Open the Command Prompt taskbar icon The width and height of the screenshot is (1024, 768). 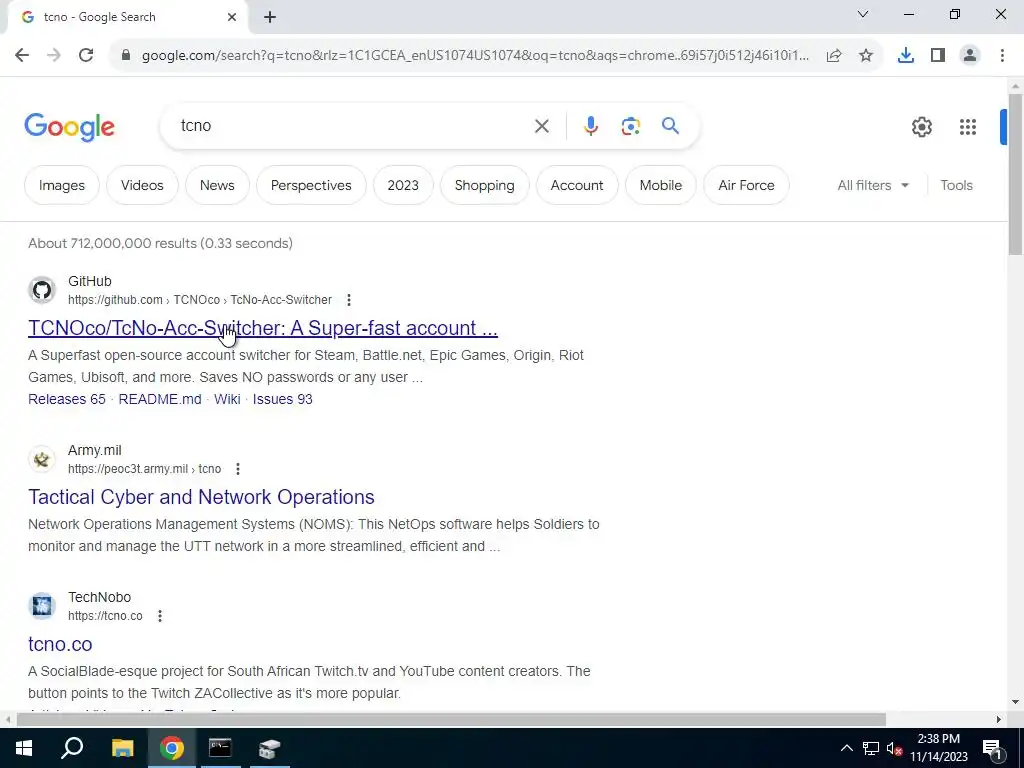tap(220, 748)
